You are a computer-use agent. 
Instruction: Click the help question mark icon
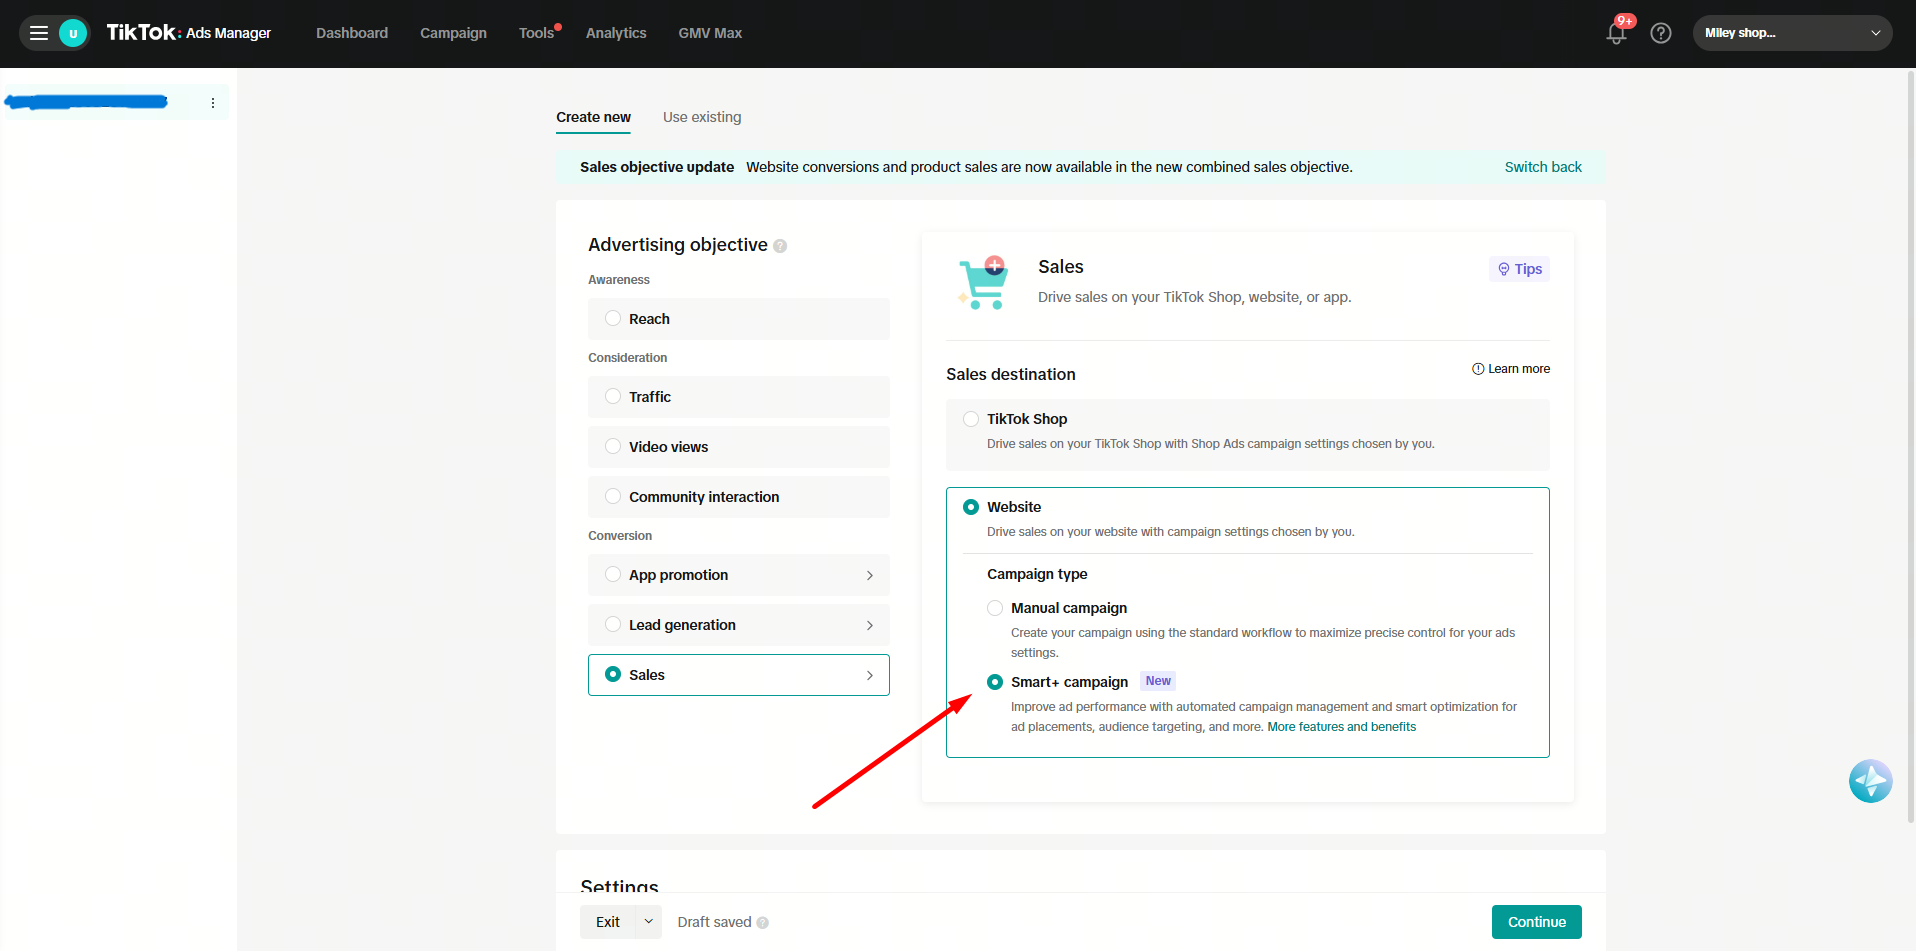pos(1661,33)
